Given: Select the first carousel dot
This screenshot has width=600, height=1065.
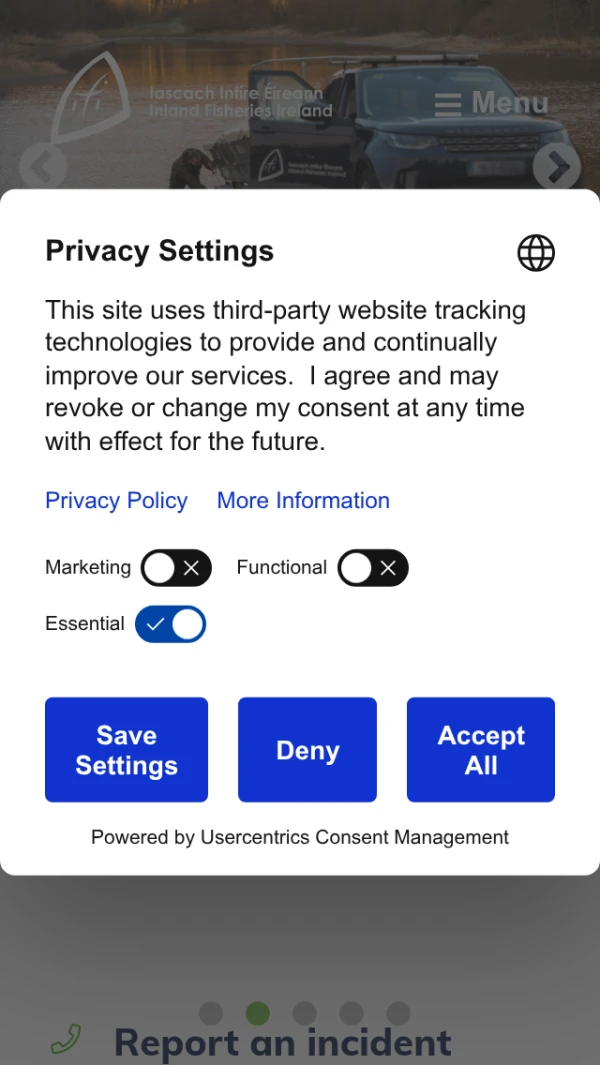Looking at the screenshot, I should (x=211, y=1013).
